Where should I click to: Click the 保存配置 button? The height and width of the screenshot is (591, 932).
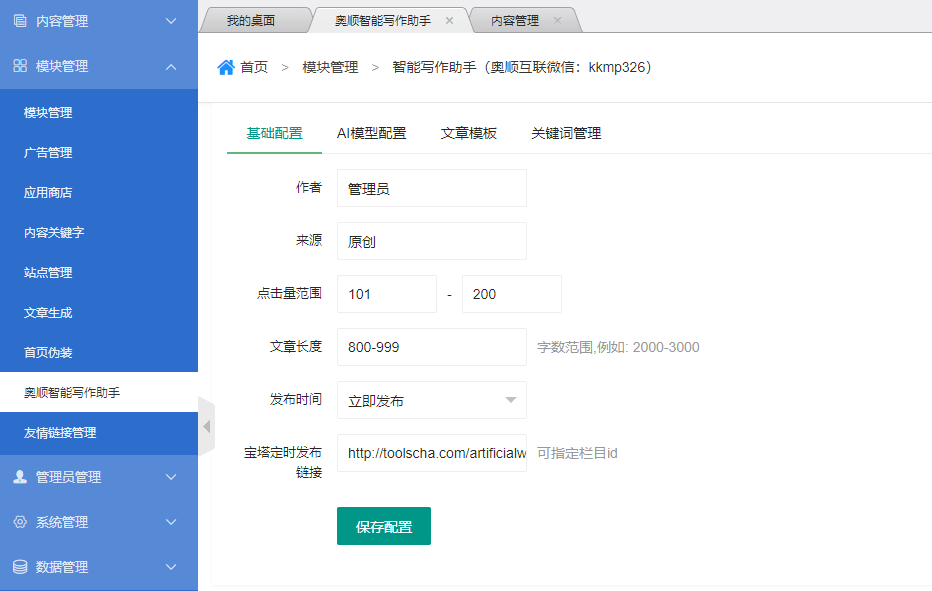(x=383, y=526)
